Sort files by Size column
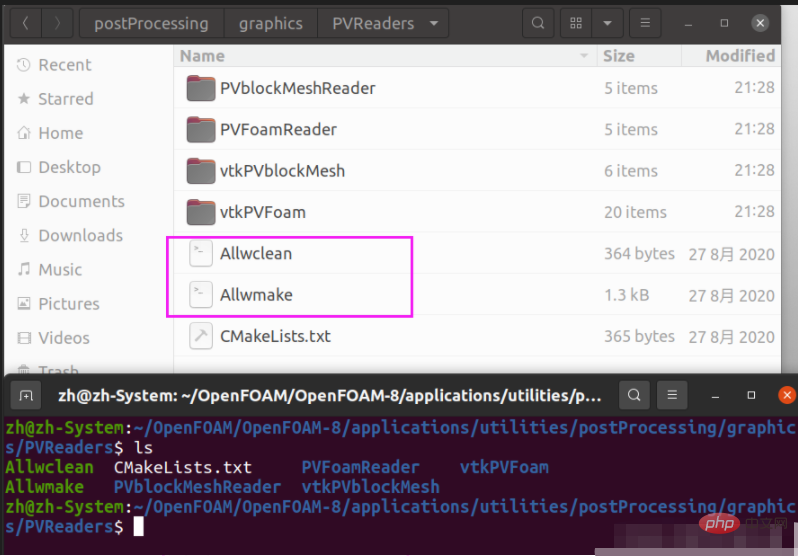 pyautogui.click(x=639, y=56)
